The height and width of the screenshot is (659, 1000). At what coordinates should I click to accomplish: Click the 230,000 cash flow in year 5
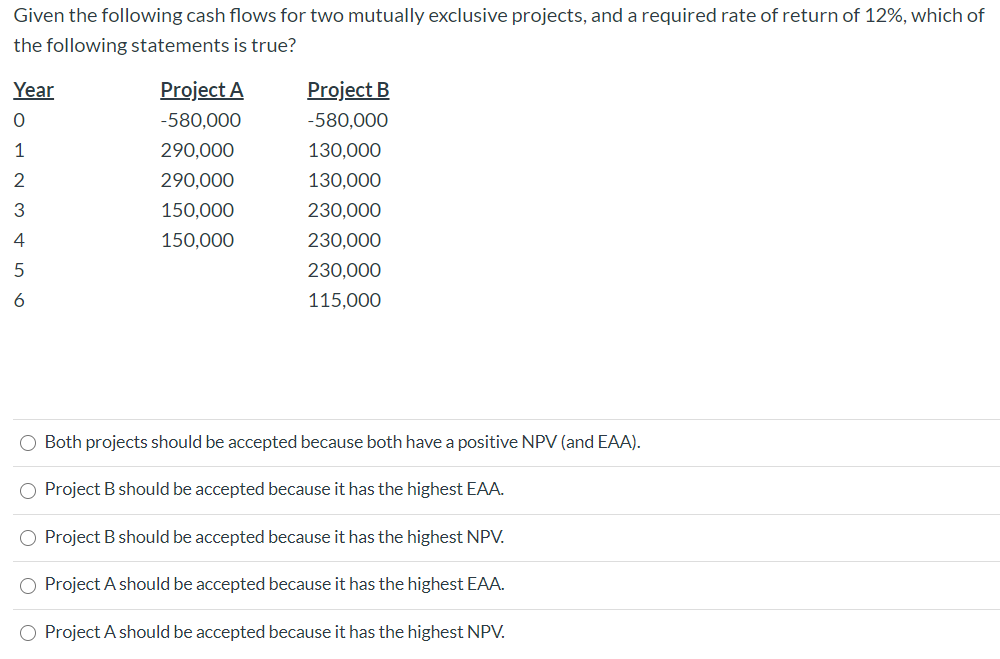pos(350,270)
